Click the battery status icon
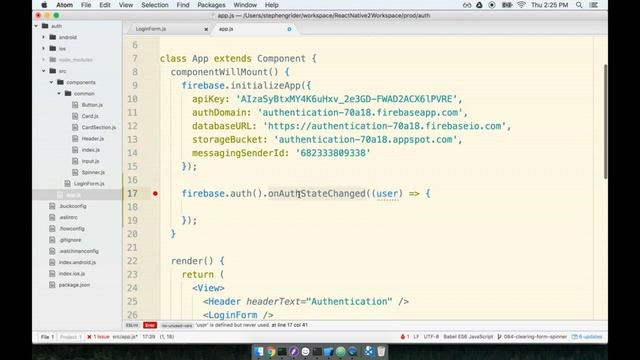The image size is (640, 360). pos(507,5)
